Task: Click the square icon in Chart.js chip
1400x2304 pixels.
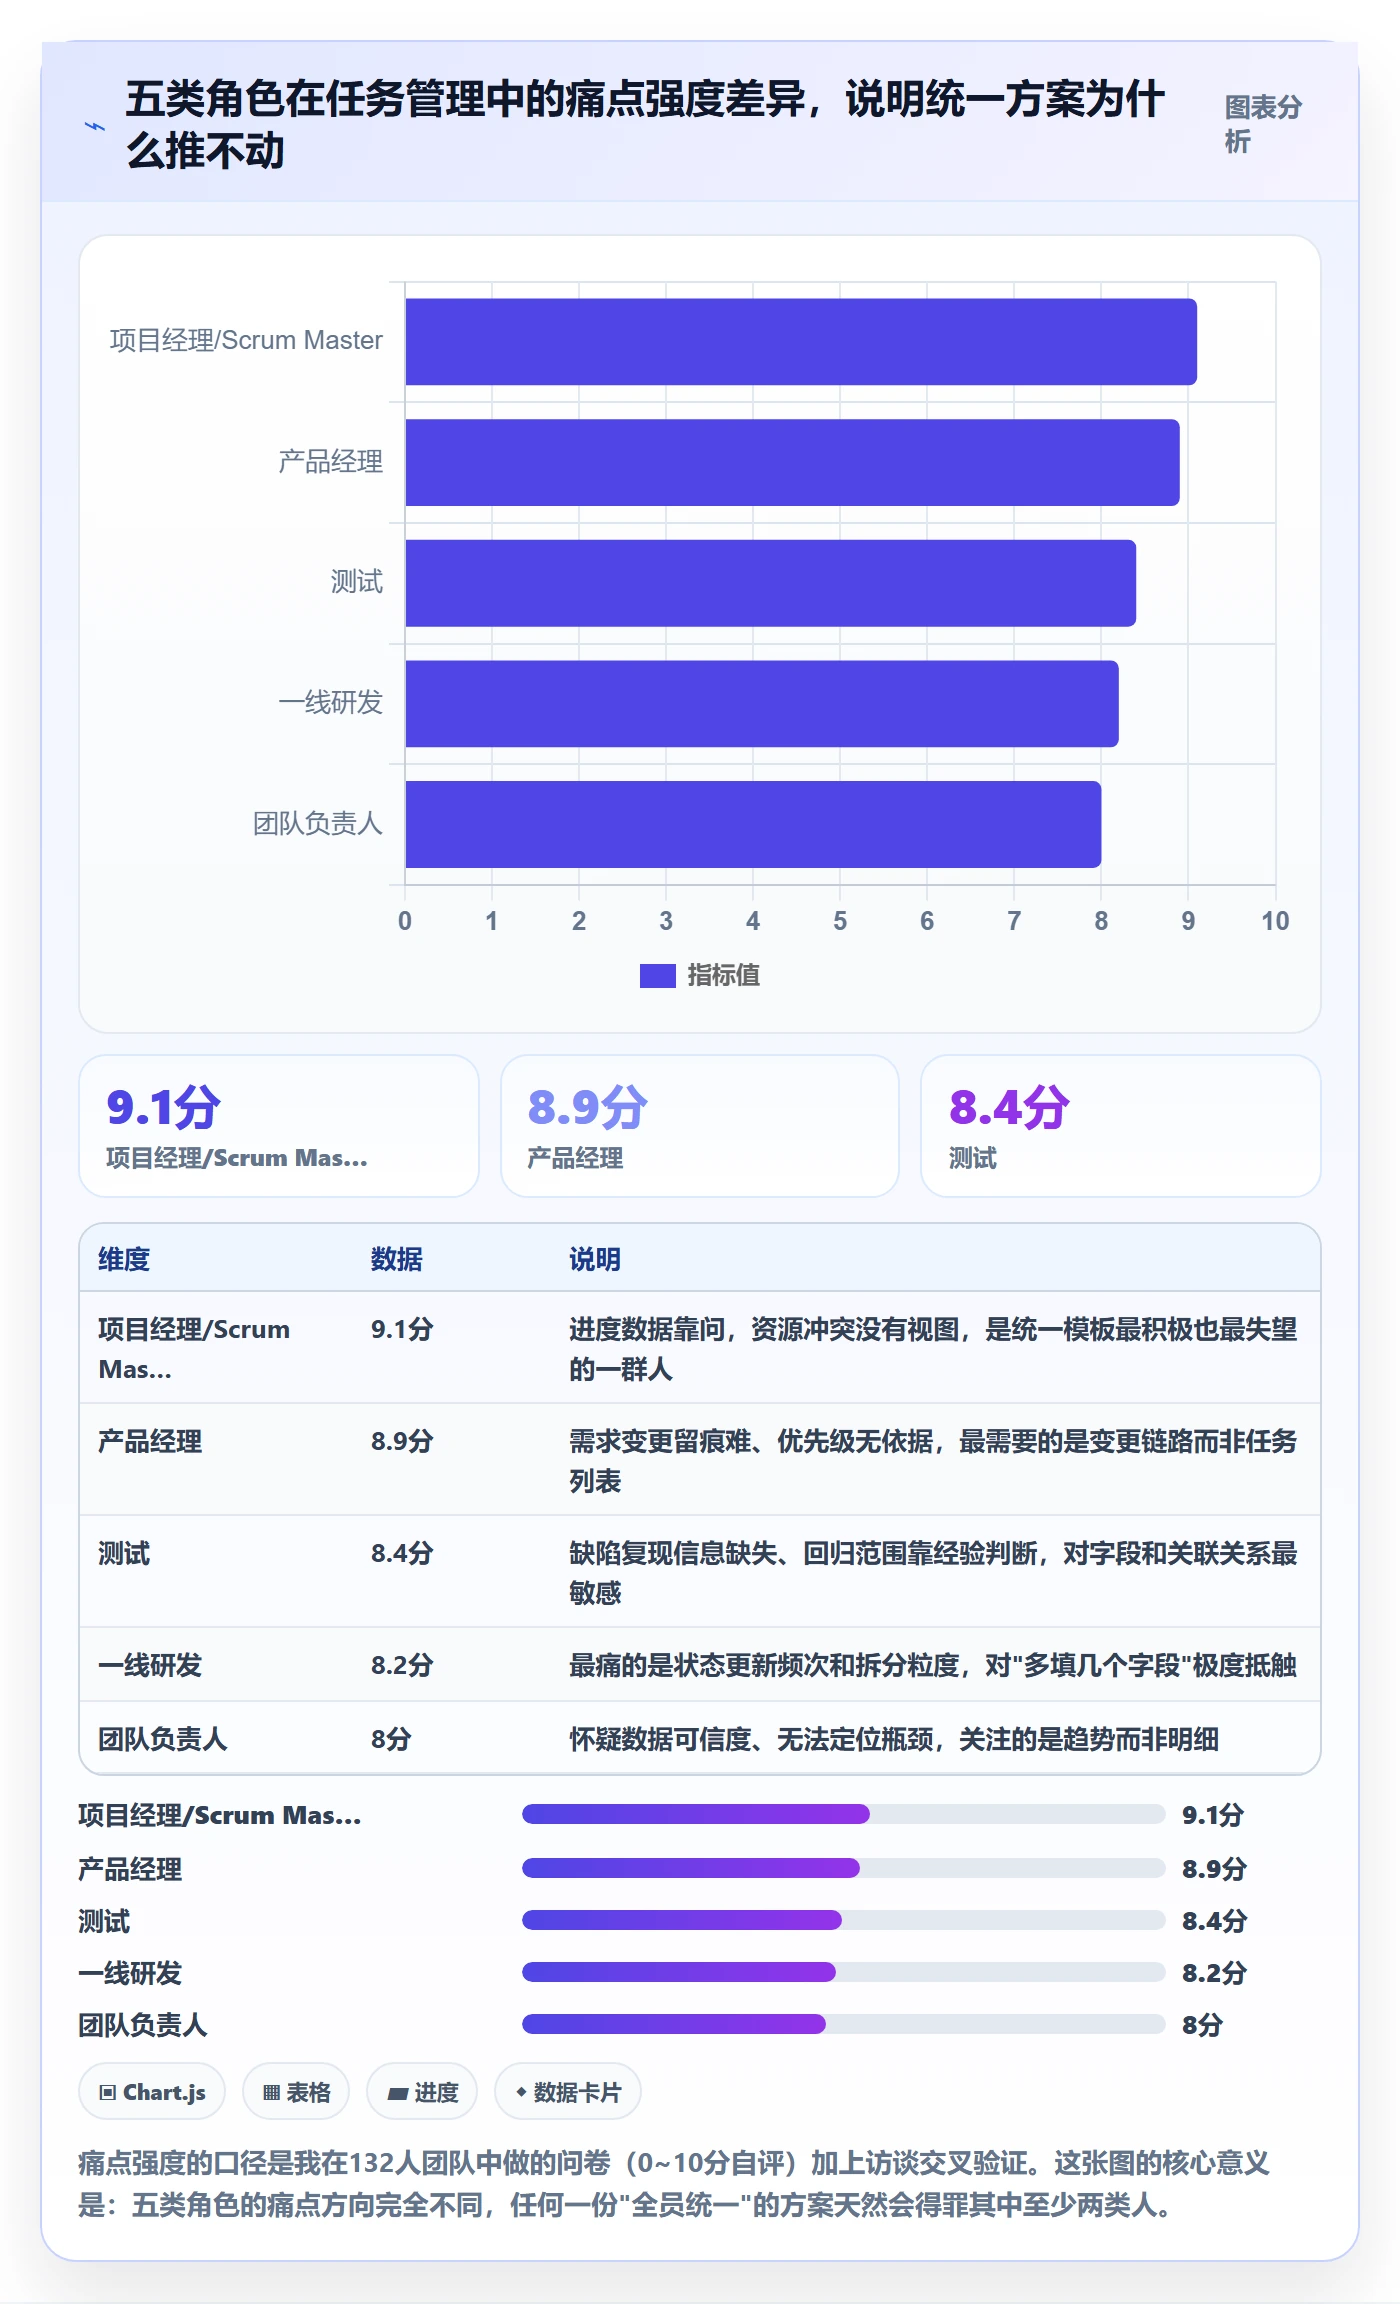Action: point(108,2092)
